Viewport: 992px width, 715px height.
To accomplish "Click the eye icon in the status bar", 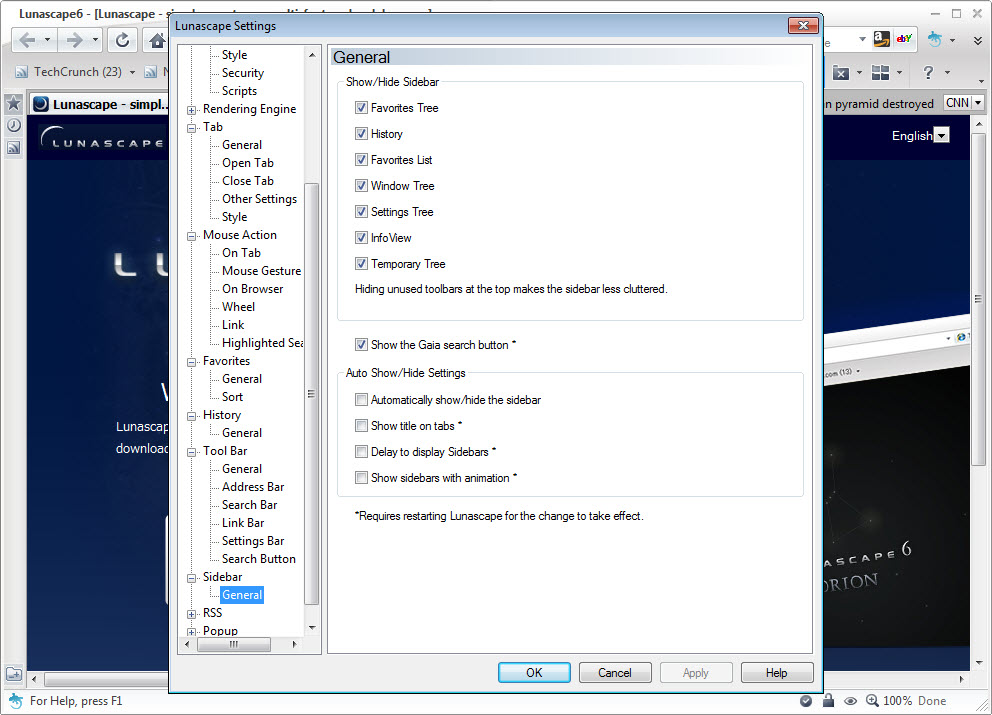I will 850,700.
